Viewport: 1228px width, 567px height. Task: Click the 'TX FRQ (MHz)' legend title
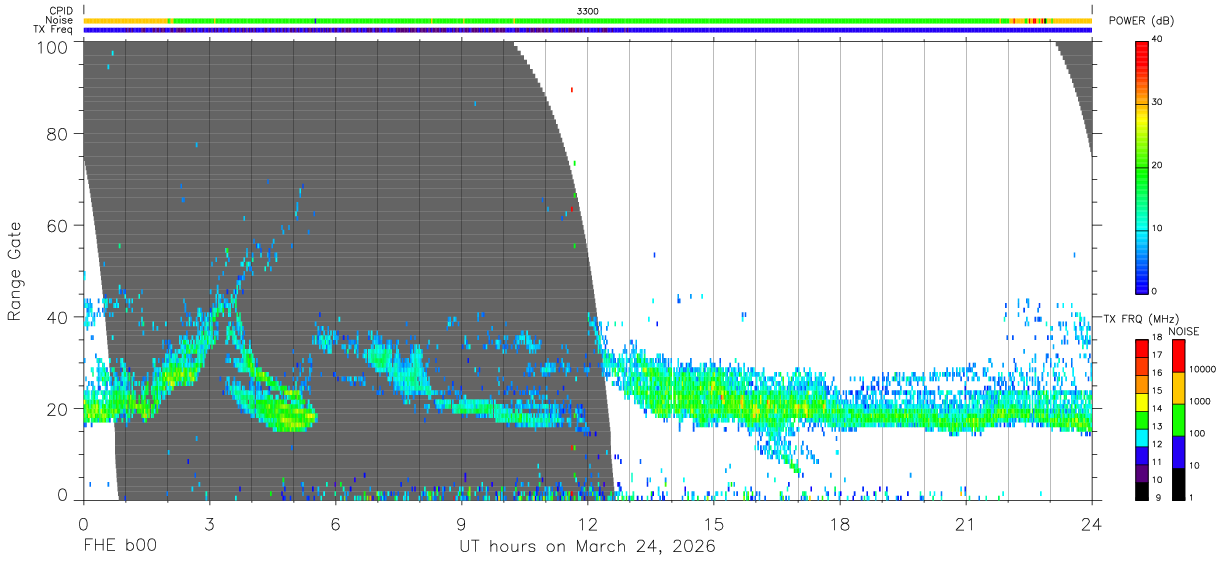click(1139, 319)
